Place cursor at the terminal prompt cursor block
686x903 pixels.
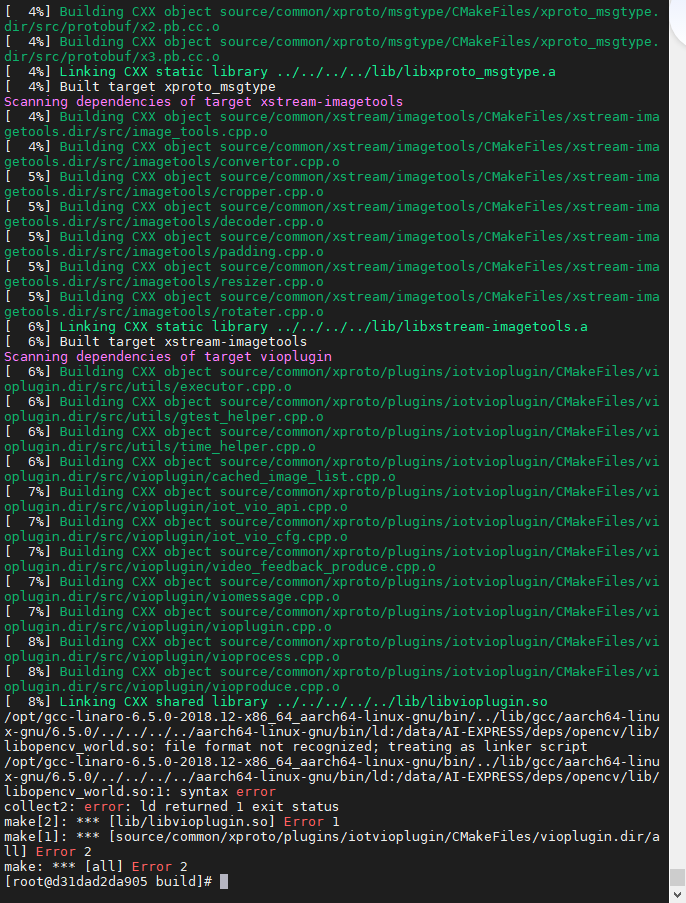(224, 881)
